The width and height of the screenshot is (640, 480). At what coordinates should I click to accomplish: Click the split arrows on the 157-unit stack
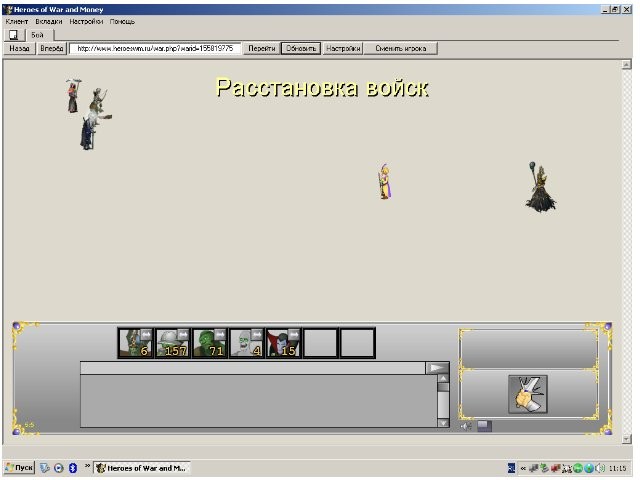(183, 335)
